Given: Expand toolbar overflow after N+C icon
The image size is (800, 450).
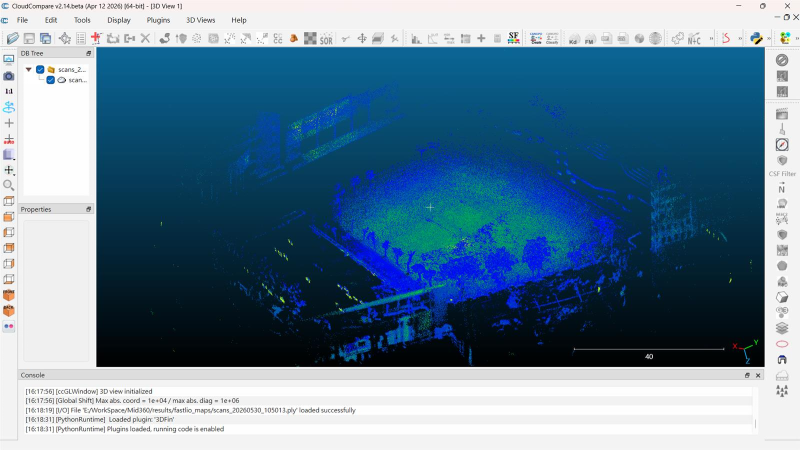Looking at the screenshot, I should point(711,38).
